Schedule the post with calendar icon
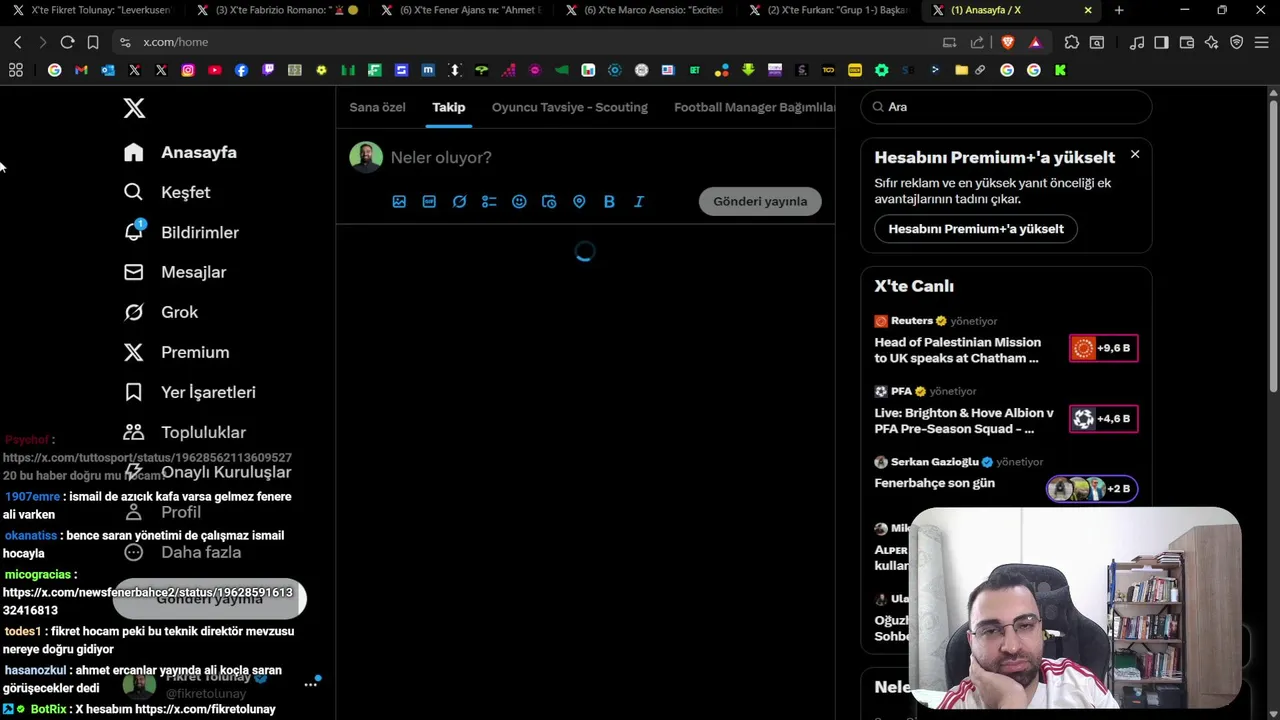Image resolution: width=1280 pixels, height=720 pixels. click(549, 201)
